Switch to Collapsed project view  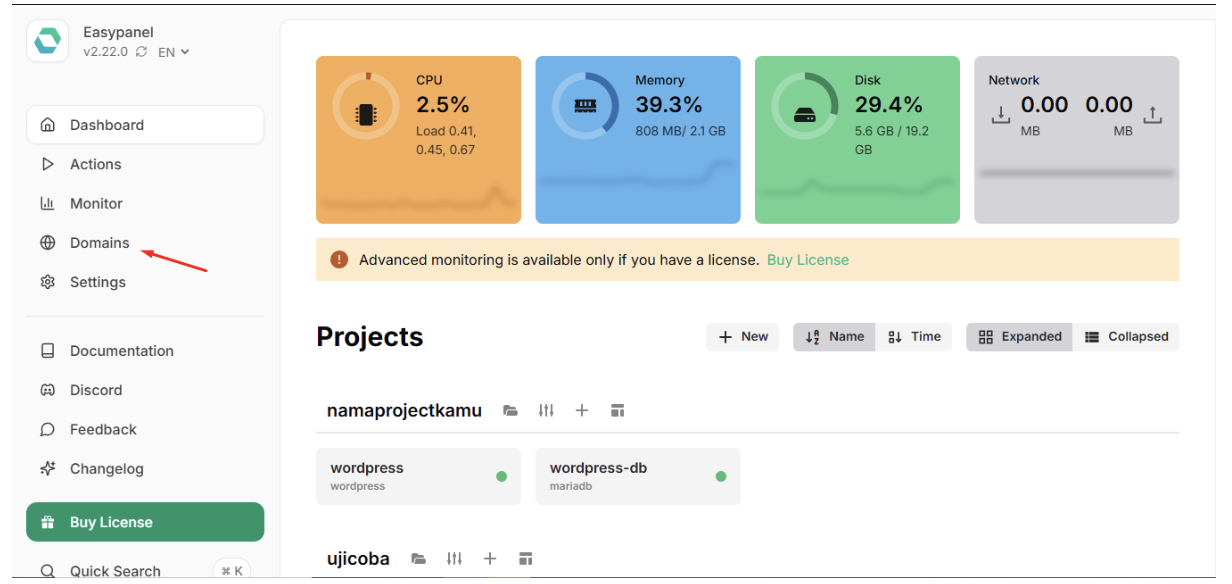click(x=1126, y=337)
